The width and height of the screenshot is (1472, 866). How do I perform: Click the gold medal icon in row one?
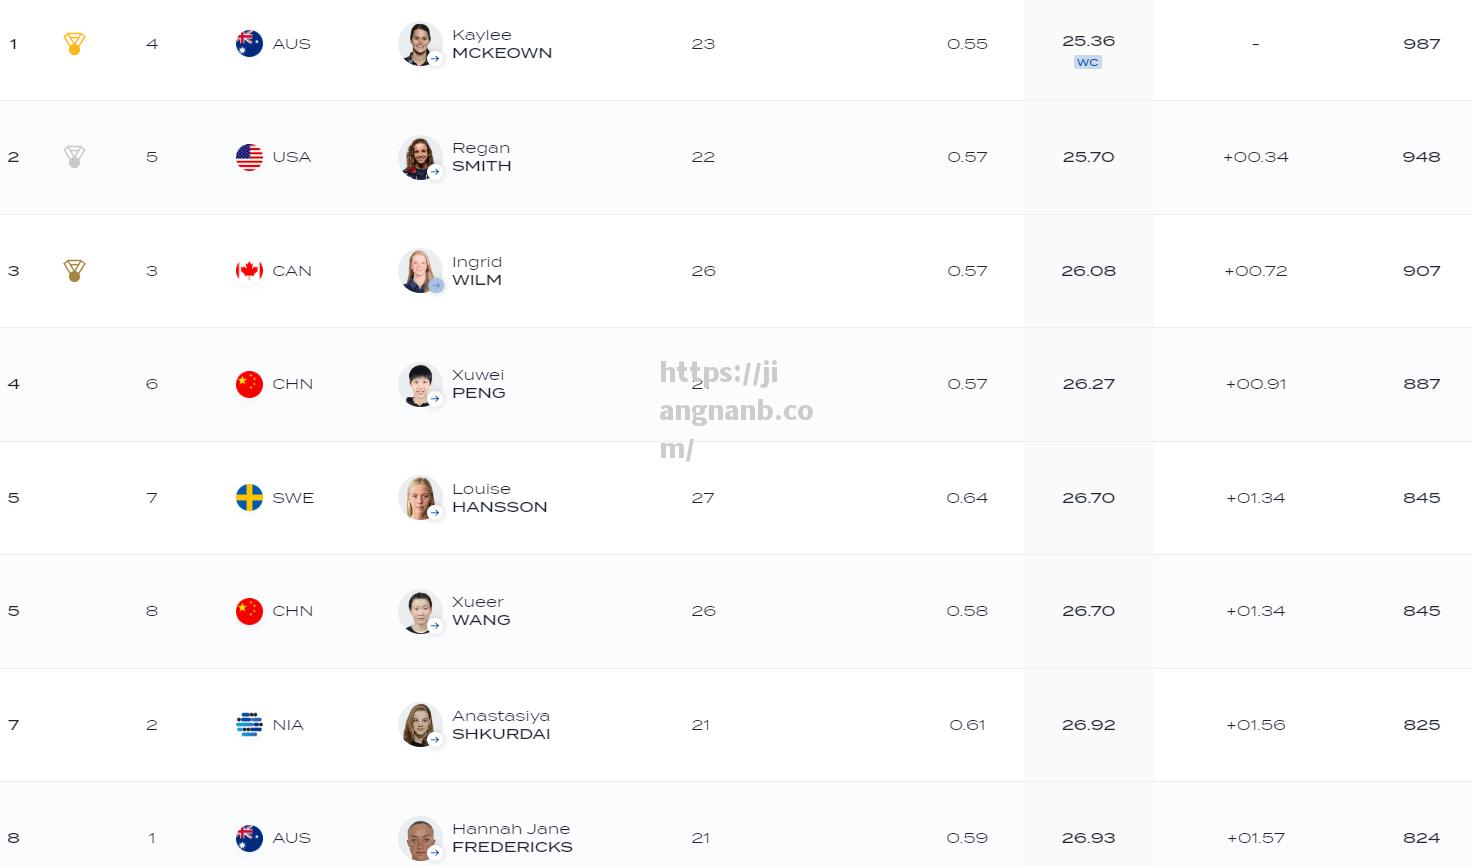pos(74,44)
